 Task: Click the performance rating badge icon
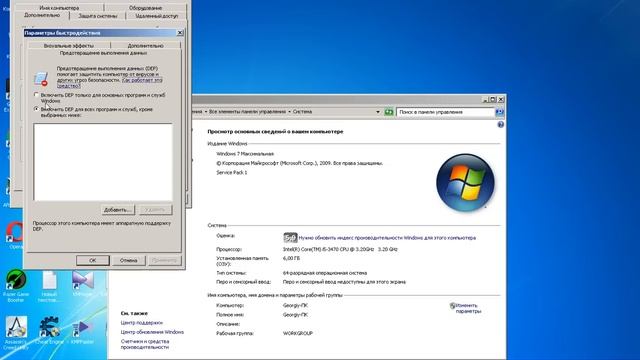click(290, 238)
